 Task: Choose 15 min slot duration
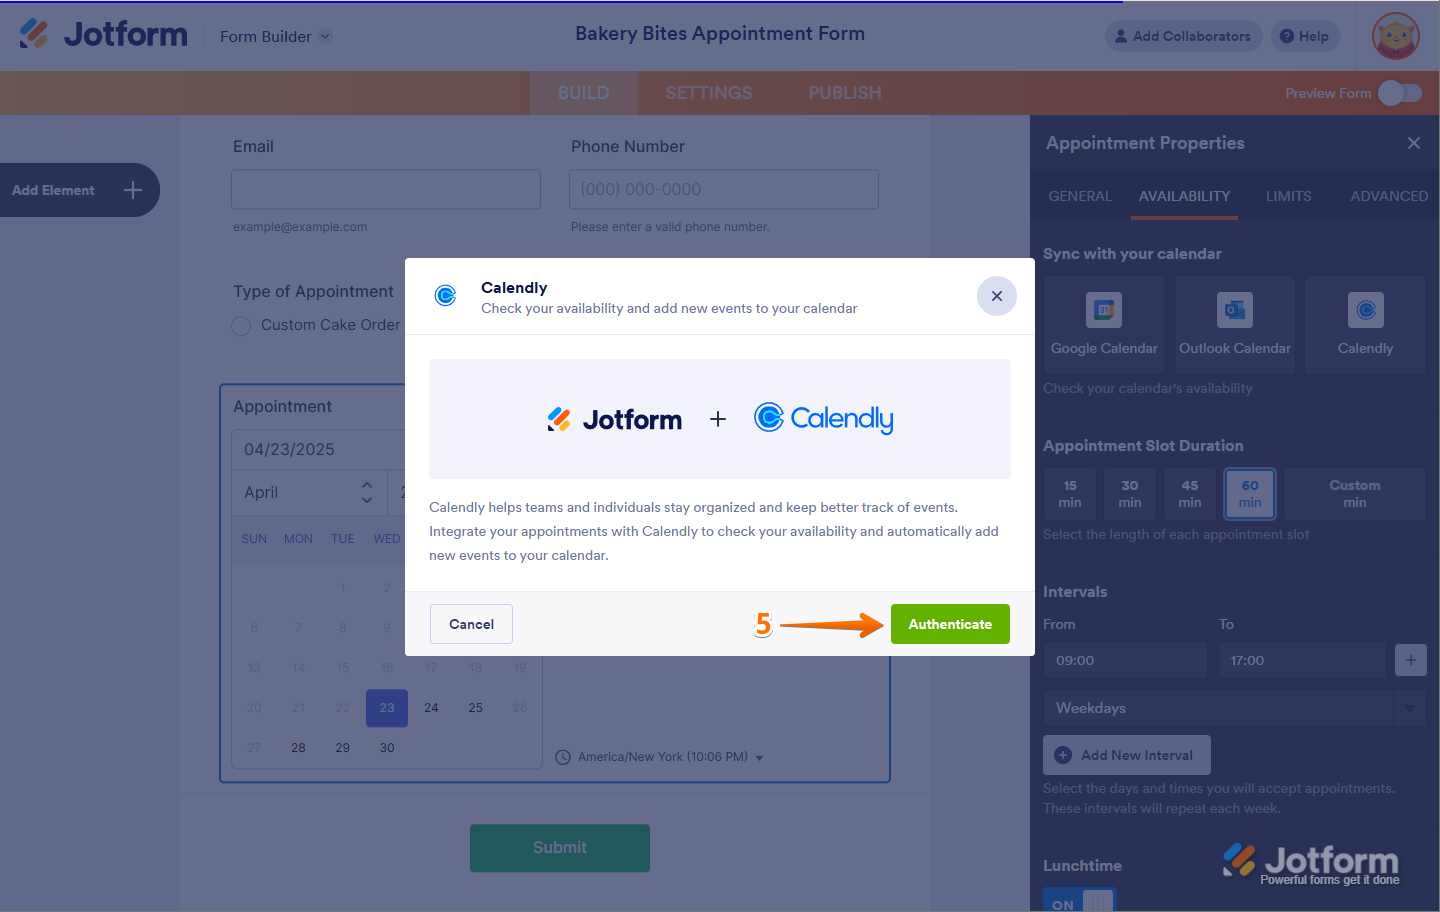pos(1070,494)
